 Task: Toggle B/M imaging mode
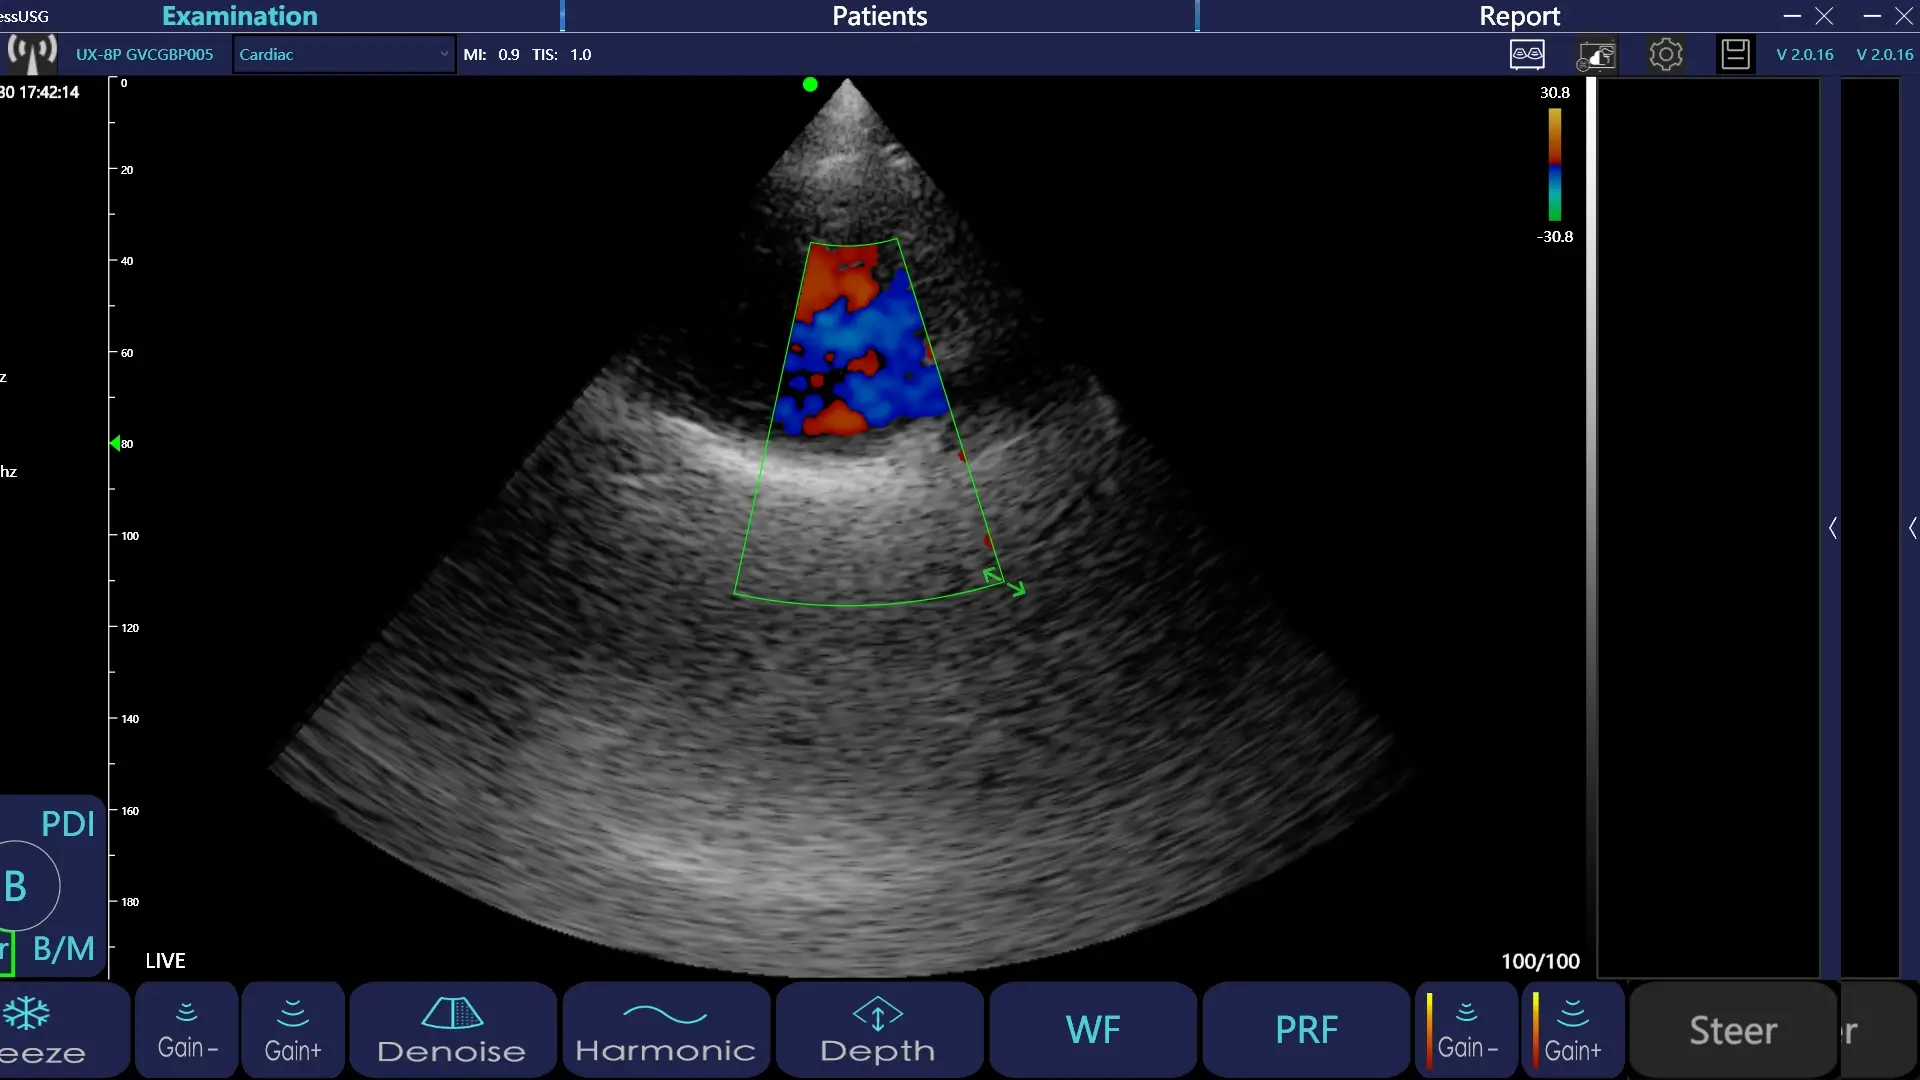(63, 948)
